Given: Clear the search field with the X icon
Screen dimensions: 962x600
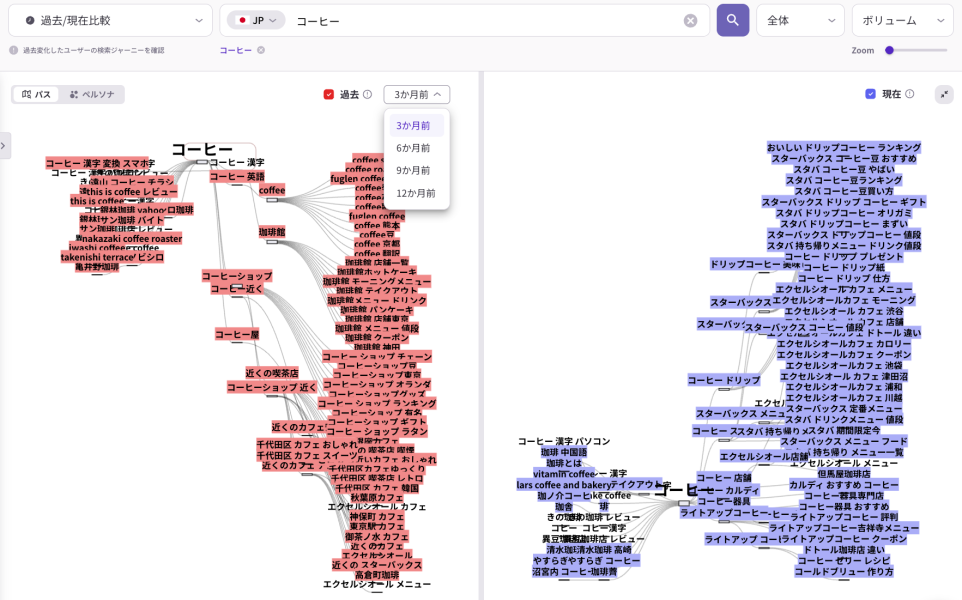Looking at the screenshot, I should 690,20.
